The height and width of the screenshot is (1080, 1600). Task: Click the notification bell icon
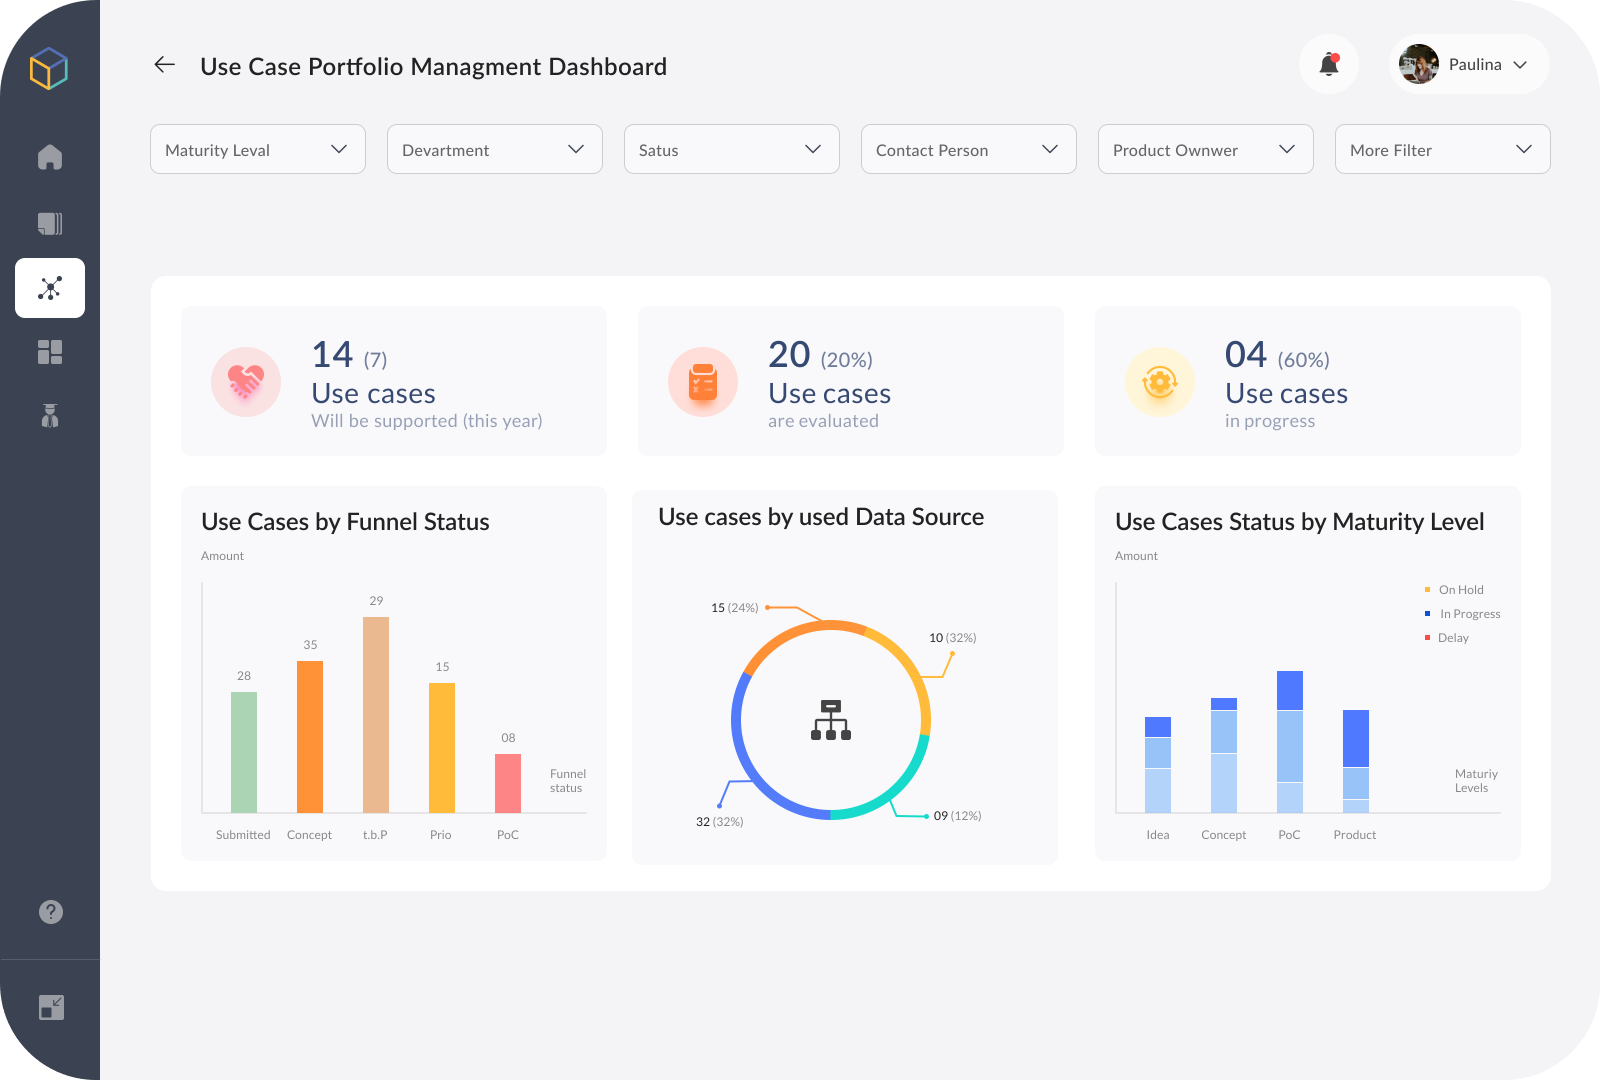pos(1329,63)
